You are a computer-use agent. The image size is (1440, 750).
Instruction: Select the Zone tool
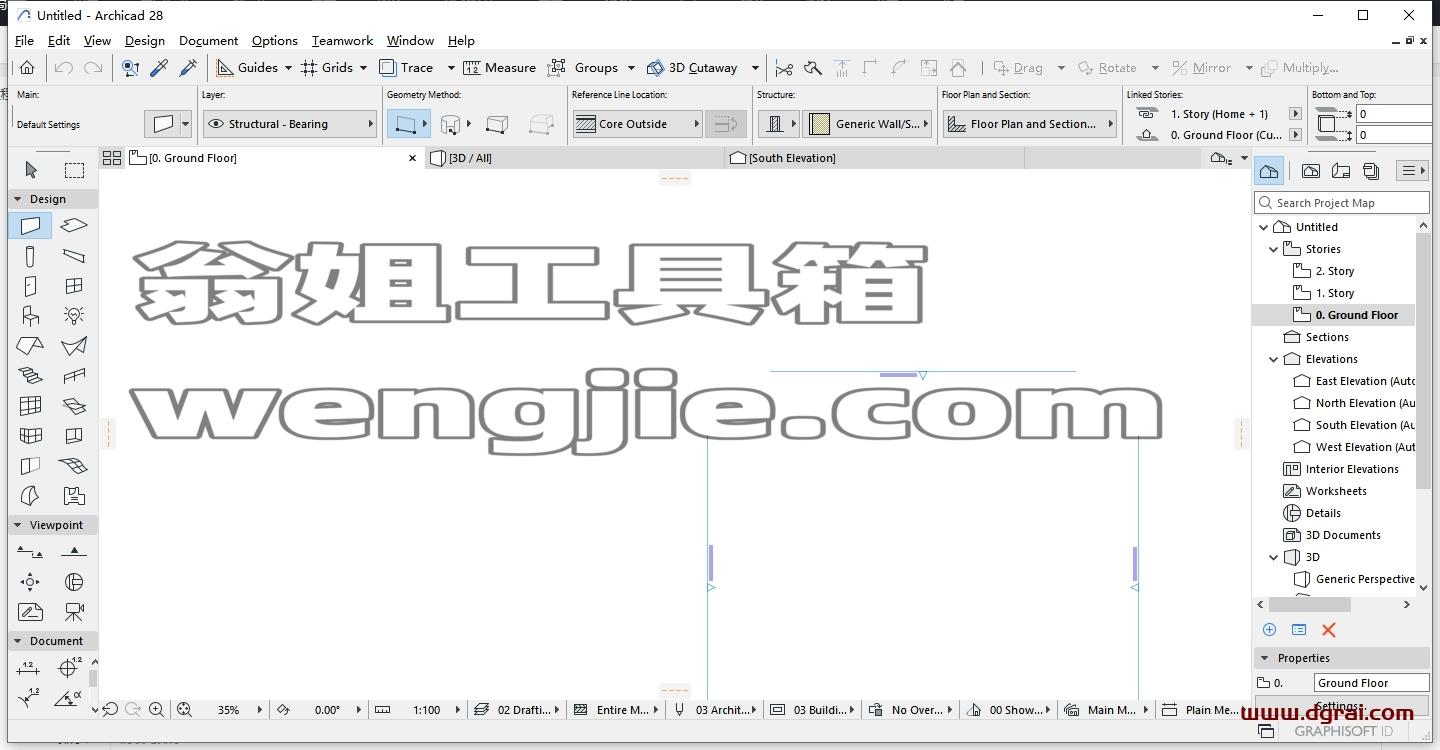[74, 496]
